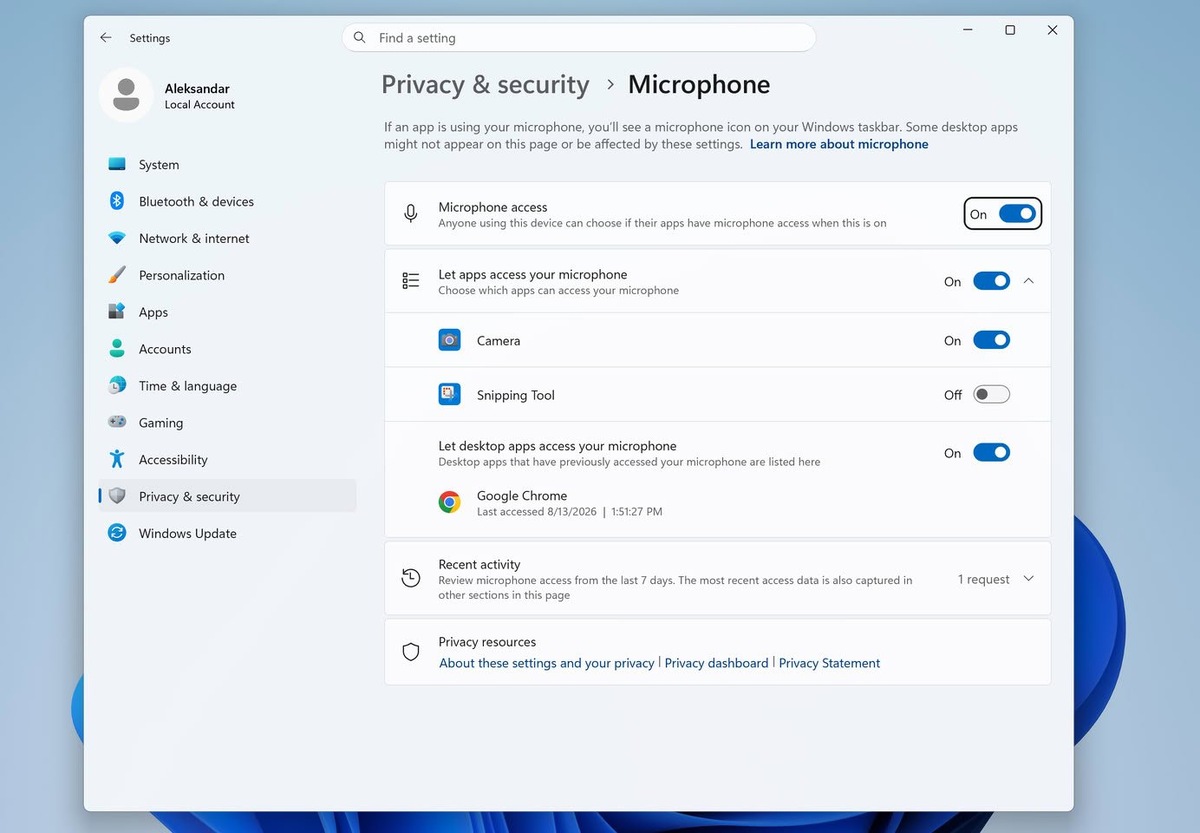Click the Gaming controller icon
1200x833 pixels.
(117, 422)
